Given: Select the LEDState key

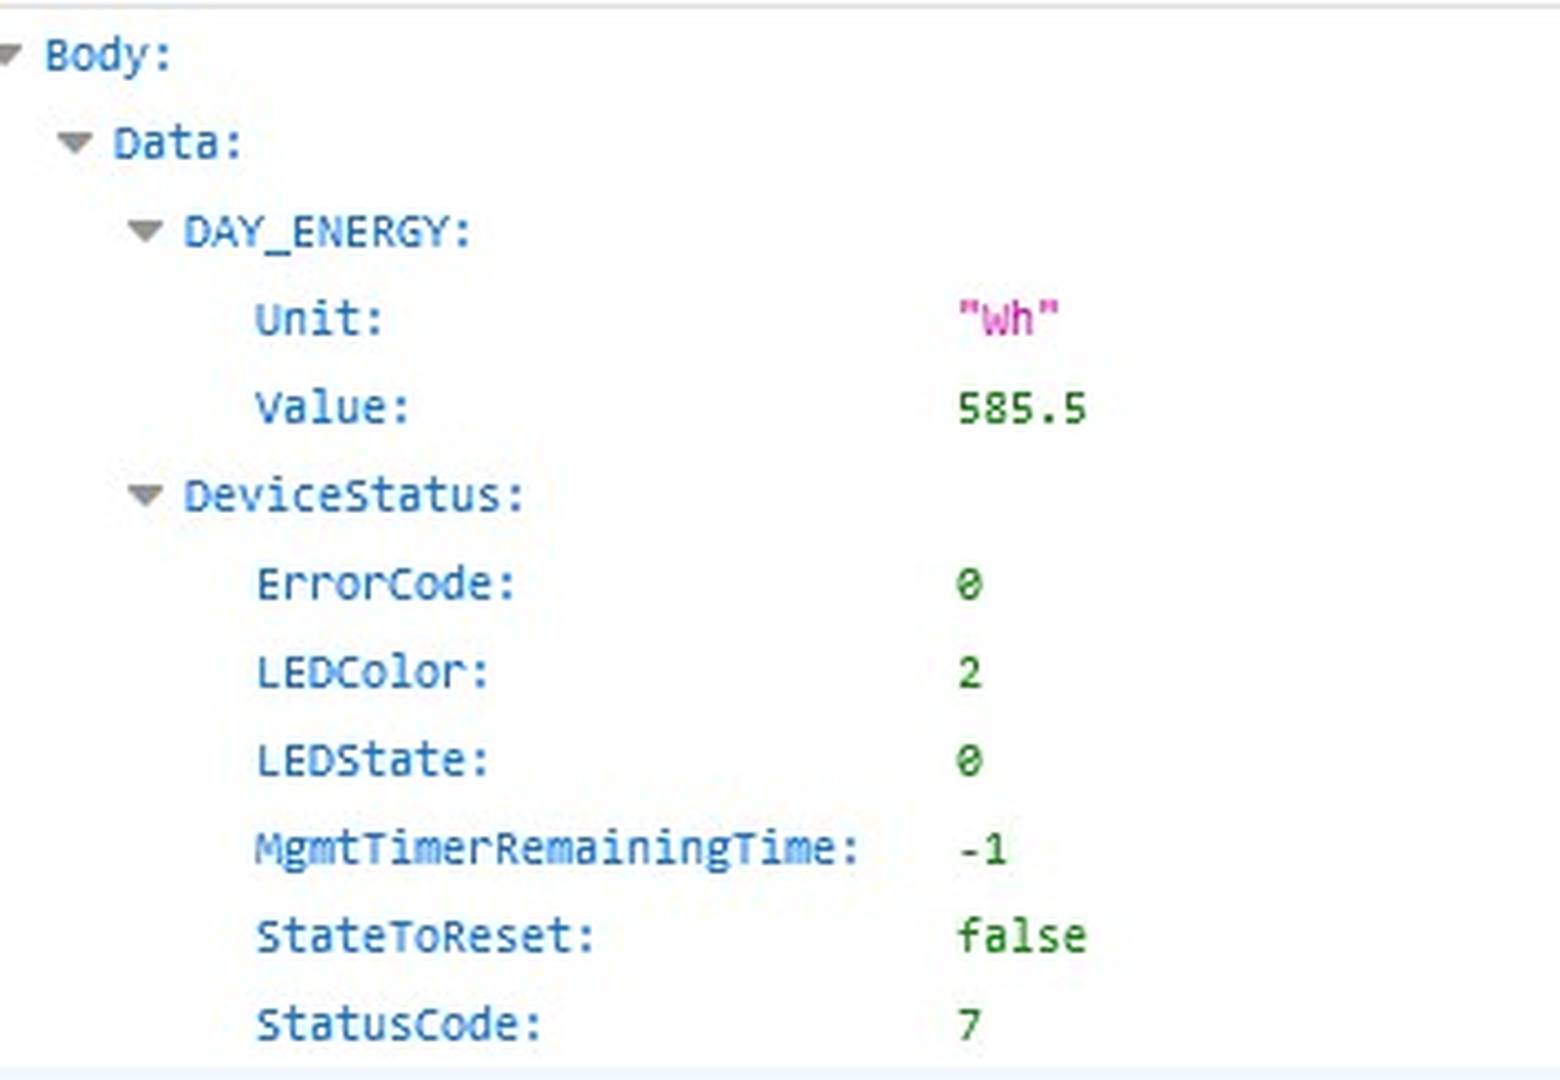Looking at the screenshot, I should coord(373,760).
